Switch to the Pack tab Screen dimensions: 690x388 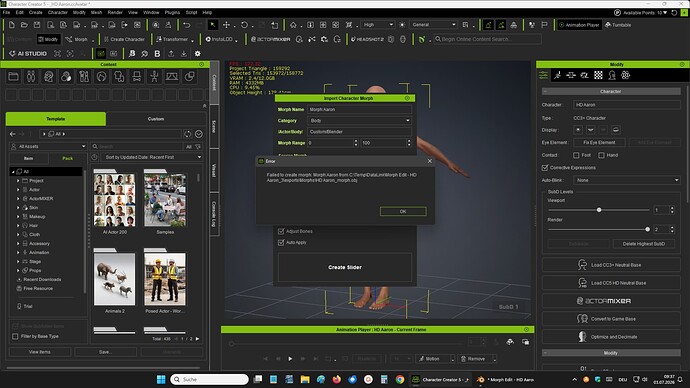67,158
